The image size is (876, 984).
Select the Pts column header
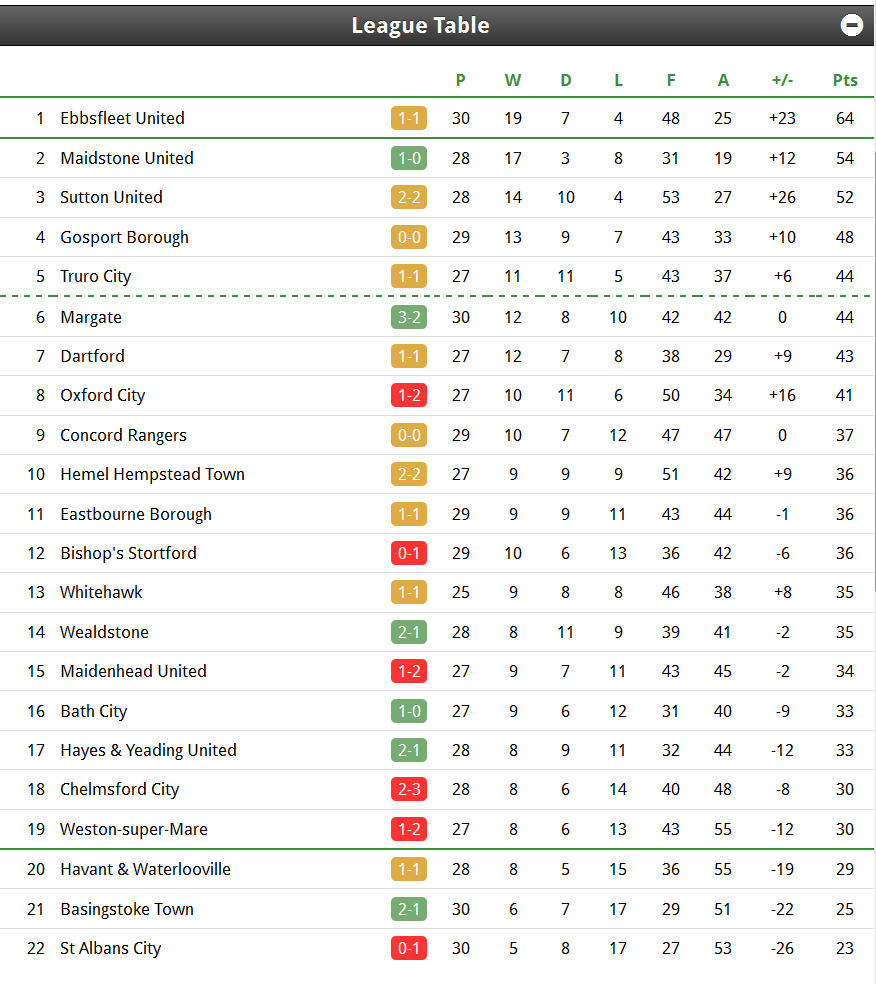click(x=845, y=80)
